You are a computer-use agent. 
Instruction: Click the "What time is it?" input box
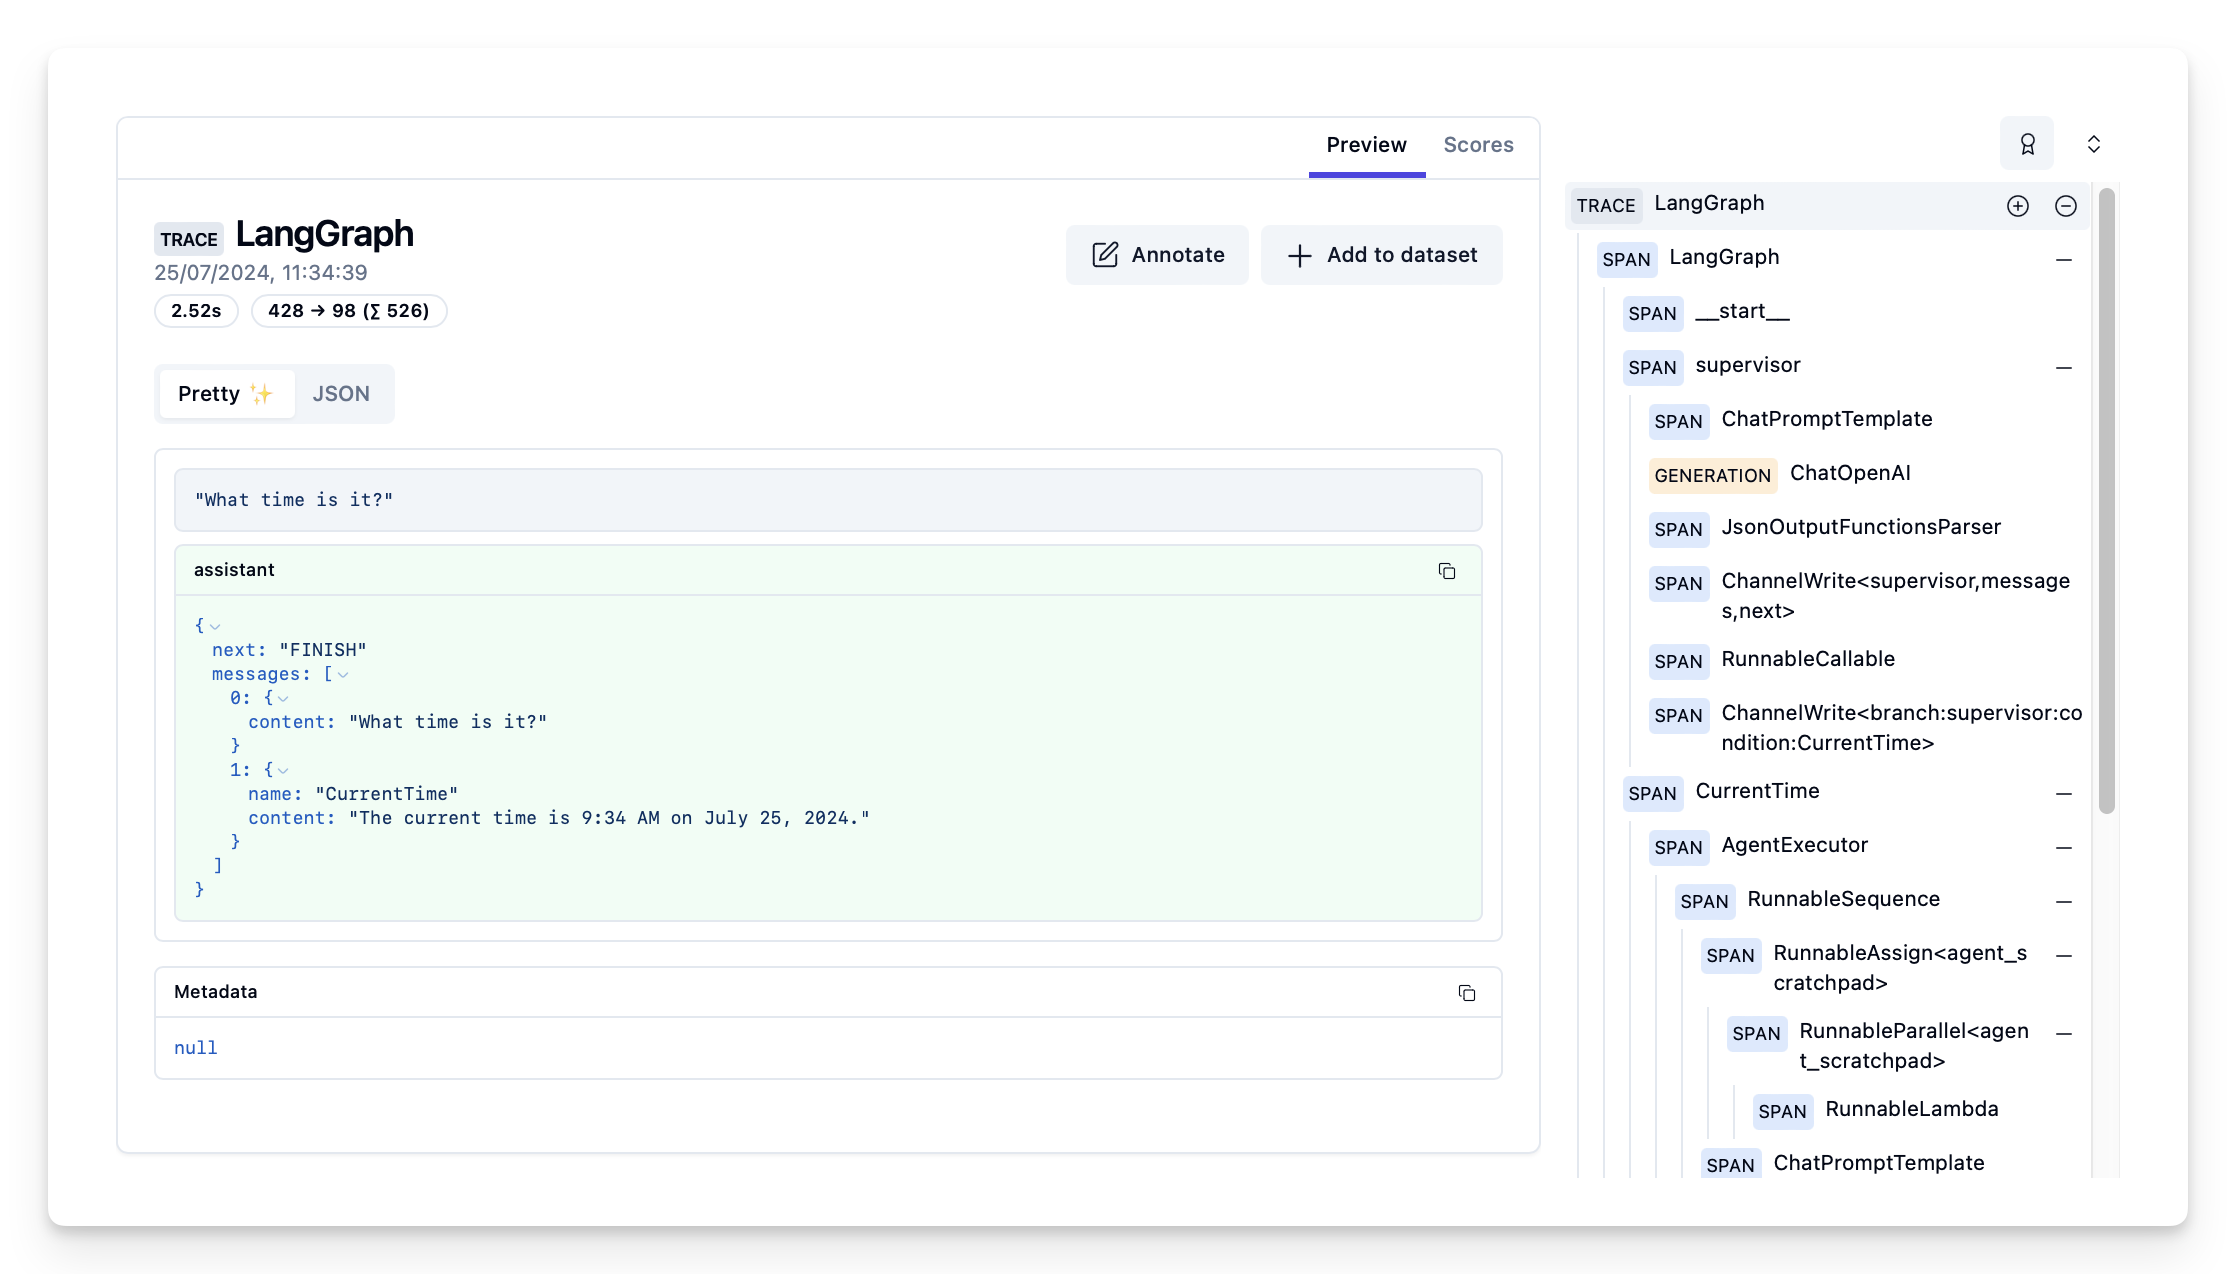coord(828,500)
